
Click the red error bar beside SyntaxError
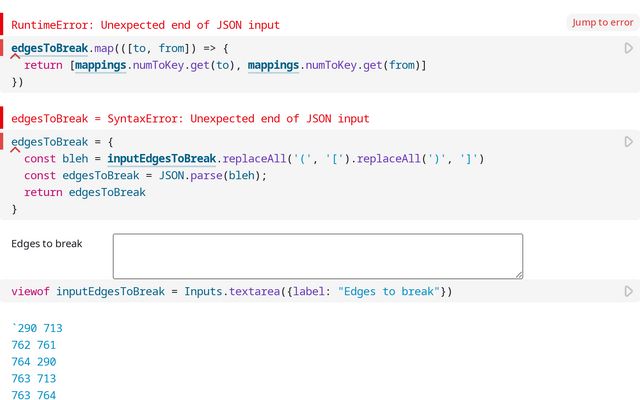click(2, 118)
